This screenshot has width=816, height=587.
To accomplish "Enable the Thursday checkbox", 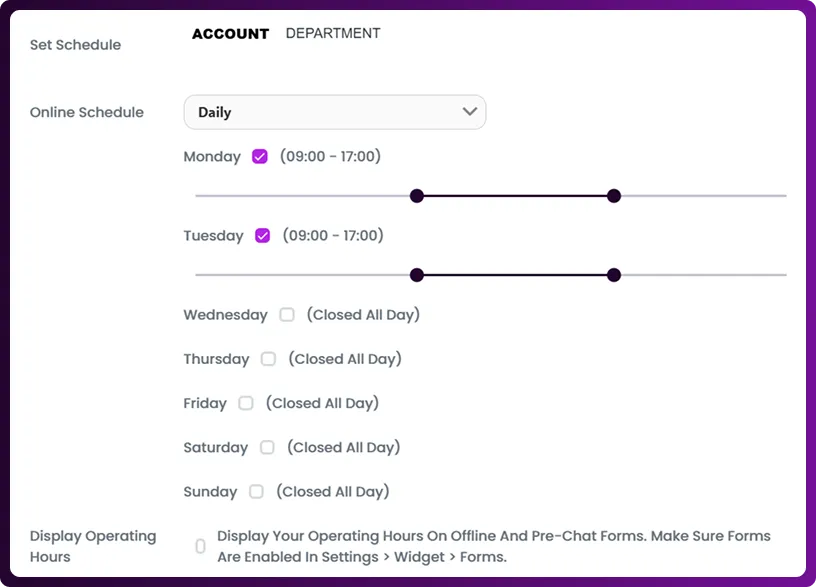I will click(268, 359).
